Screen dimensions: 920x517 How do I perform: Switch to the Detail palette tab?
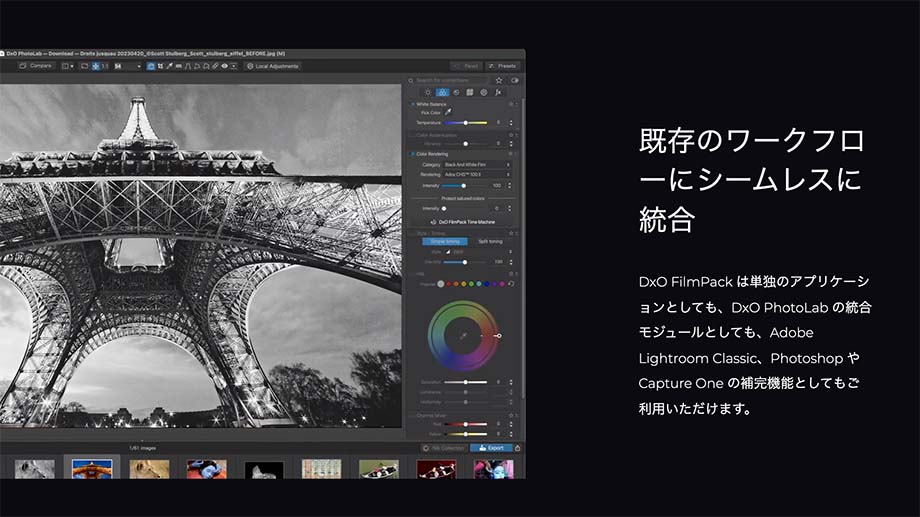pyautogui.click(x=456, y=93)
